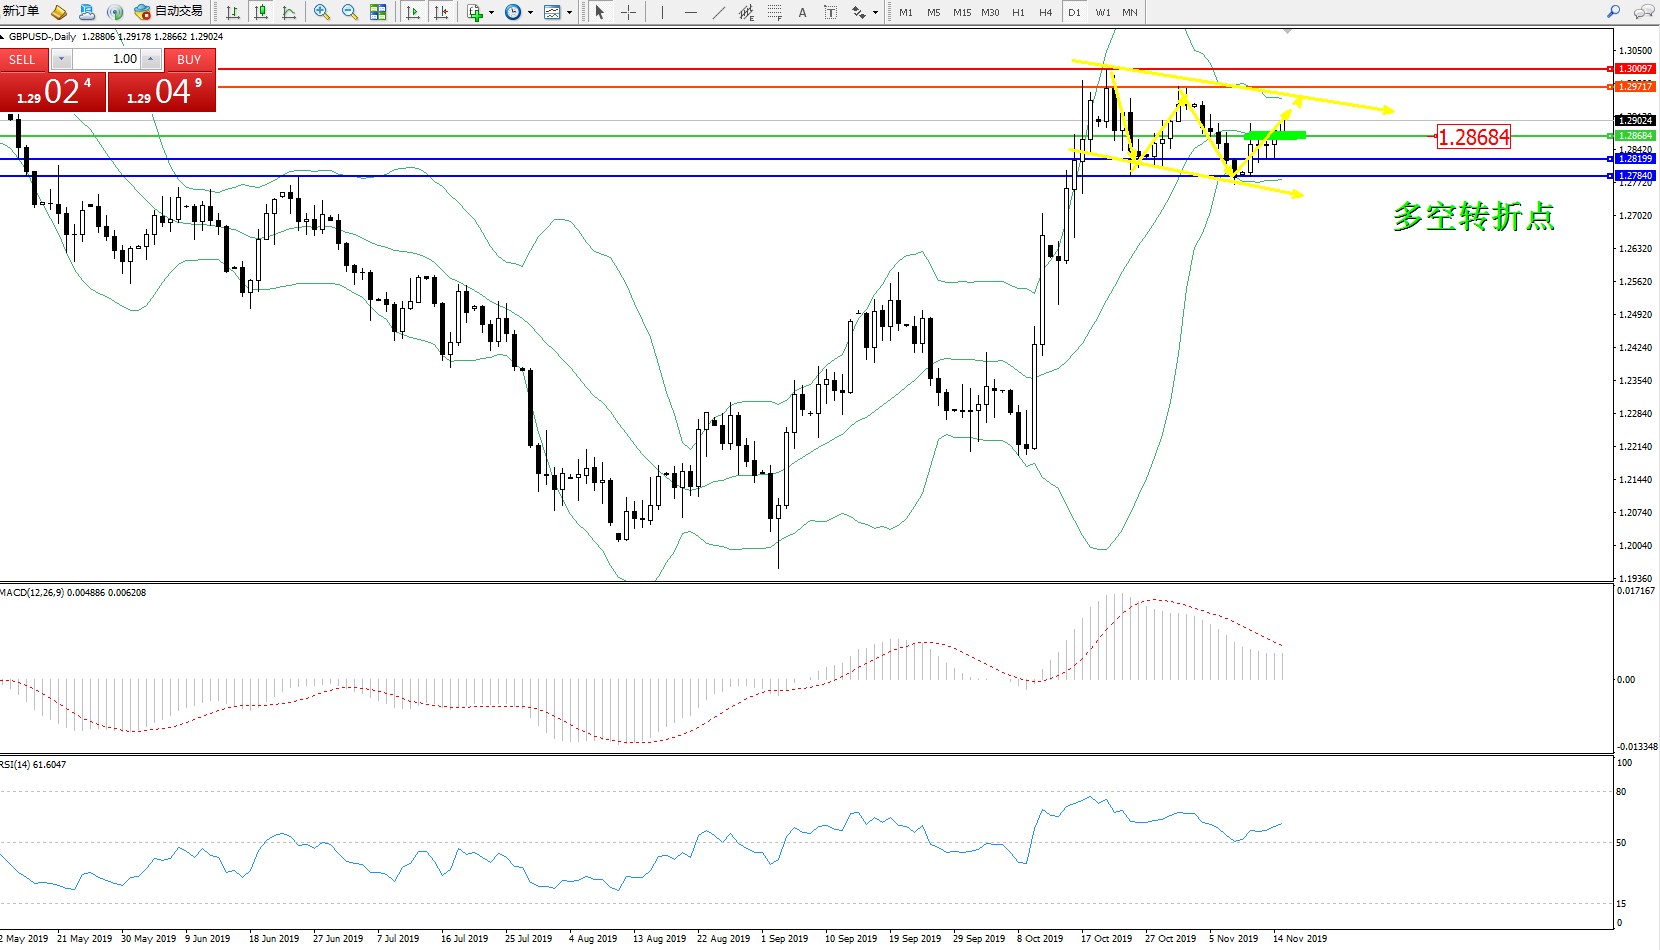Open the search magnifier in top-right corner
Image resolution: width=1660 pixels, height=950 pixels.
tap(1613, 12)
